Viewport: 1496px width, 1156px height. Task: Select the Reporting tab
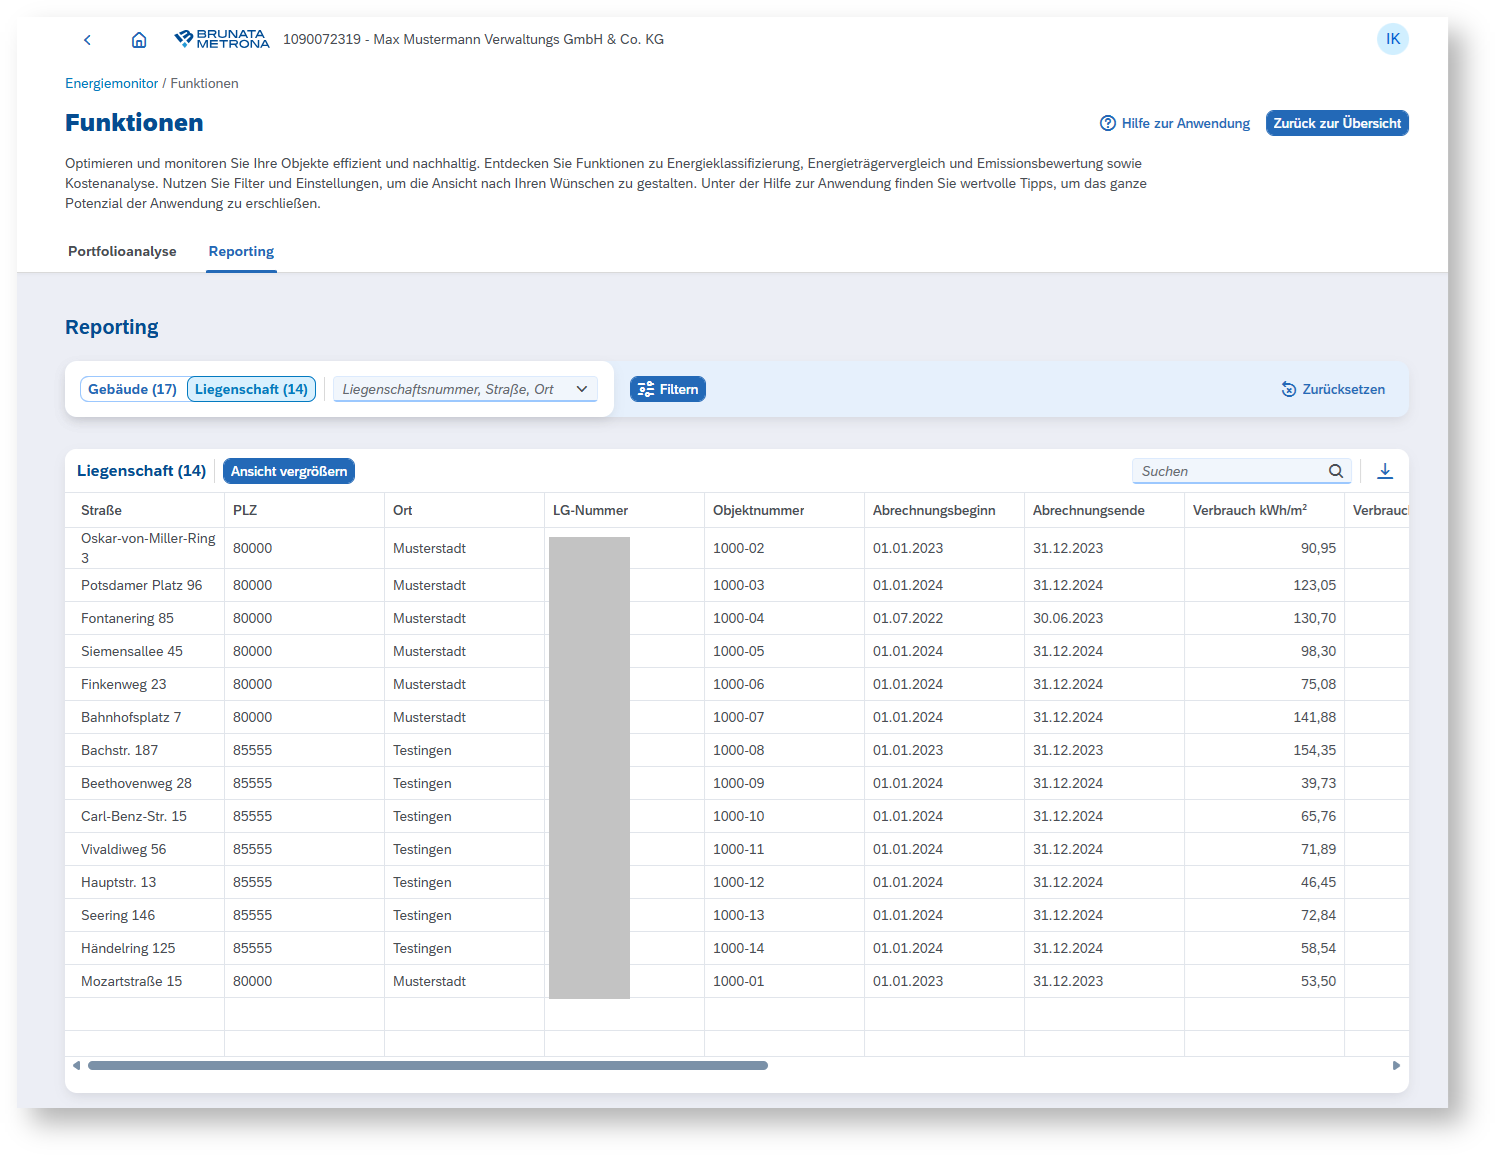tap(241, 251)
